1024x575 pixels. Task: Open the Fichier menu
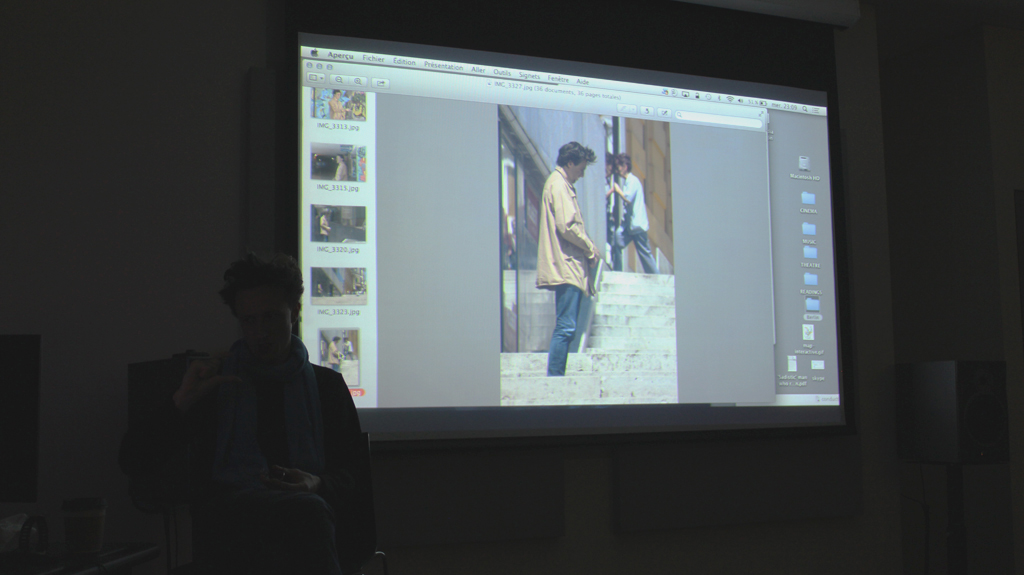(x=373, y=59)
